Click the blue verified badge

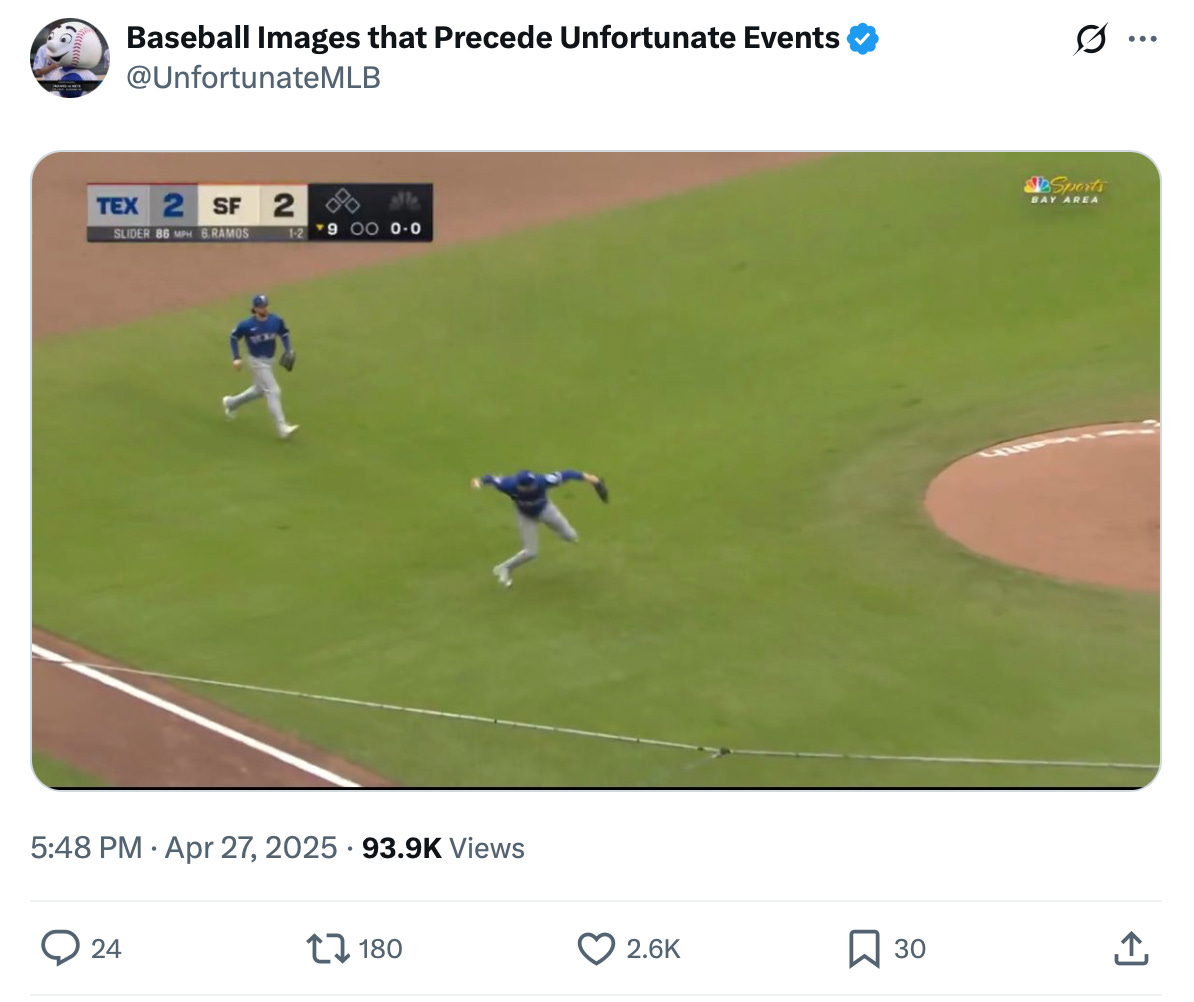(x=863, y=38)
